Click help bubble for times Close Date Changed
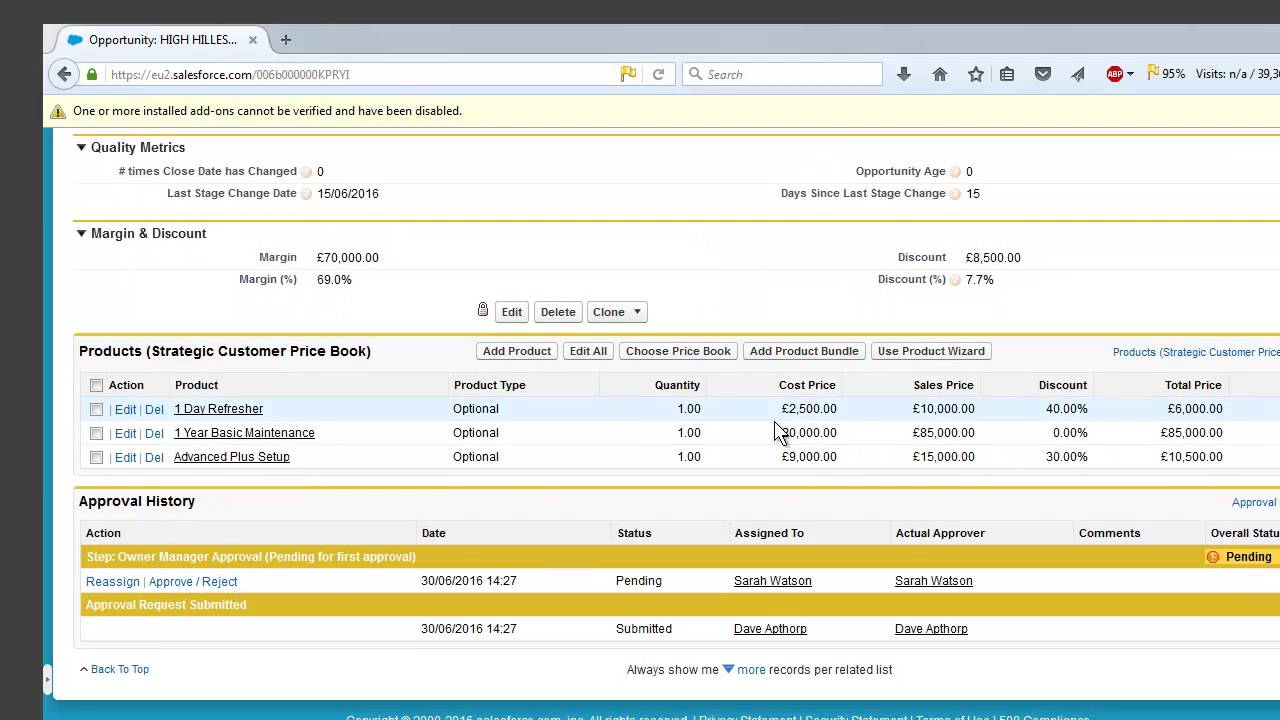This screenshot has width=1280, height=720. pos(307,172)
